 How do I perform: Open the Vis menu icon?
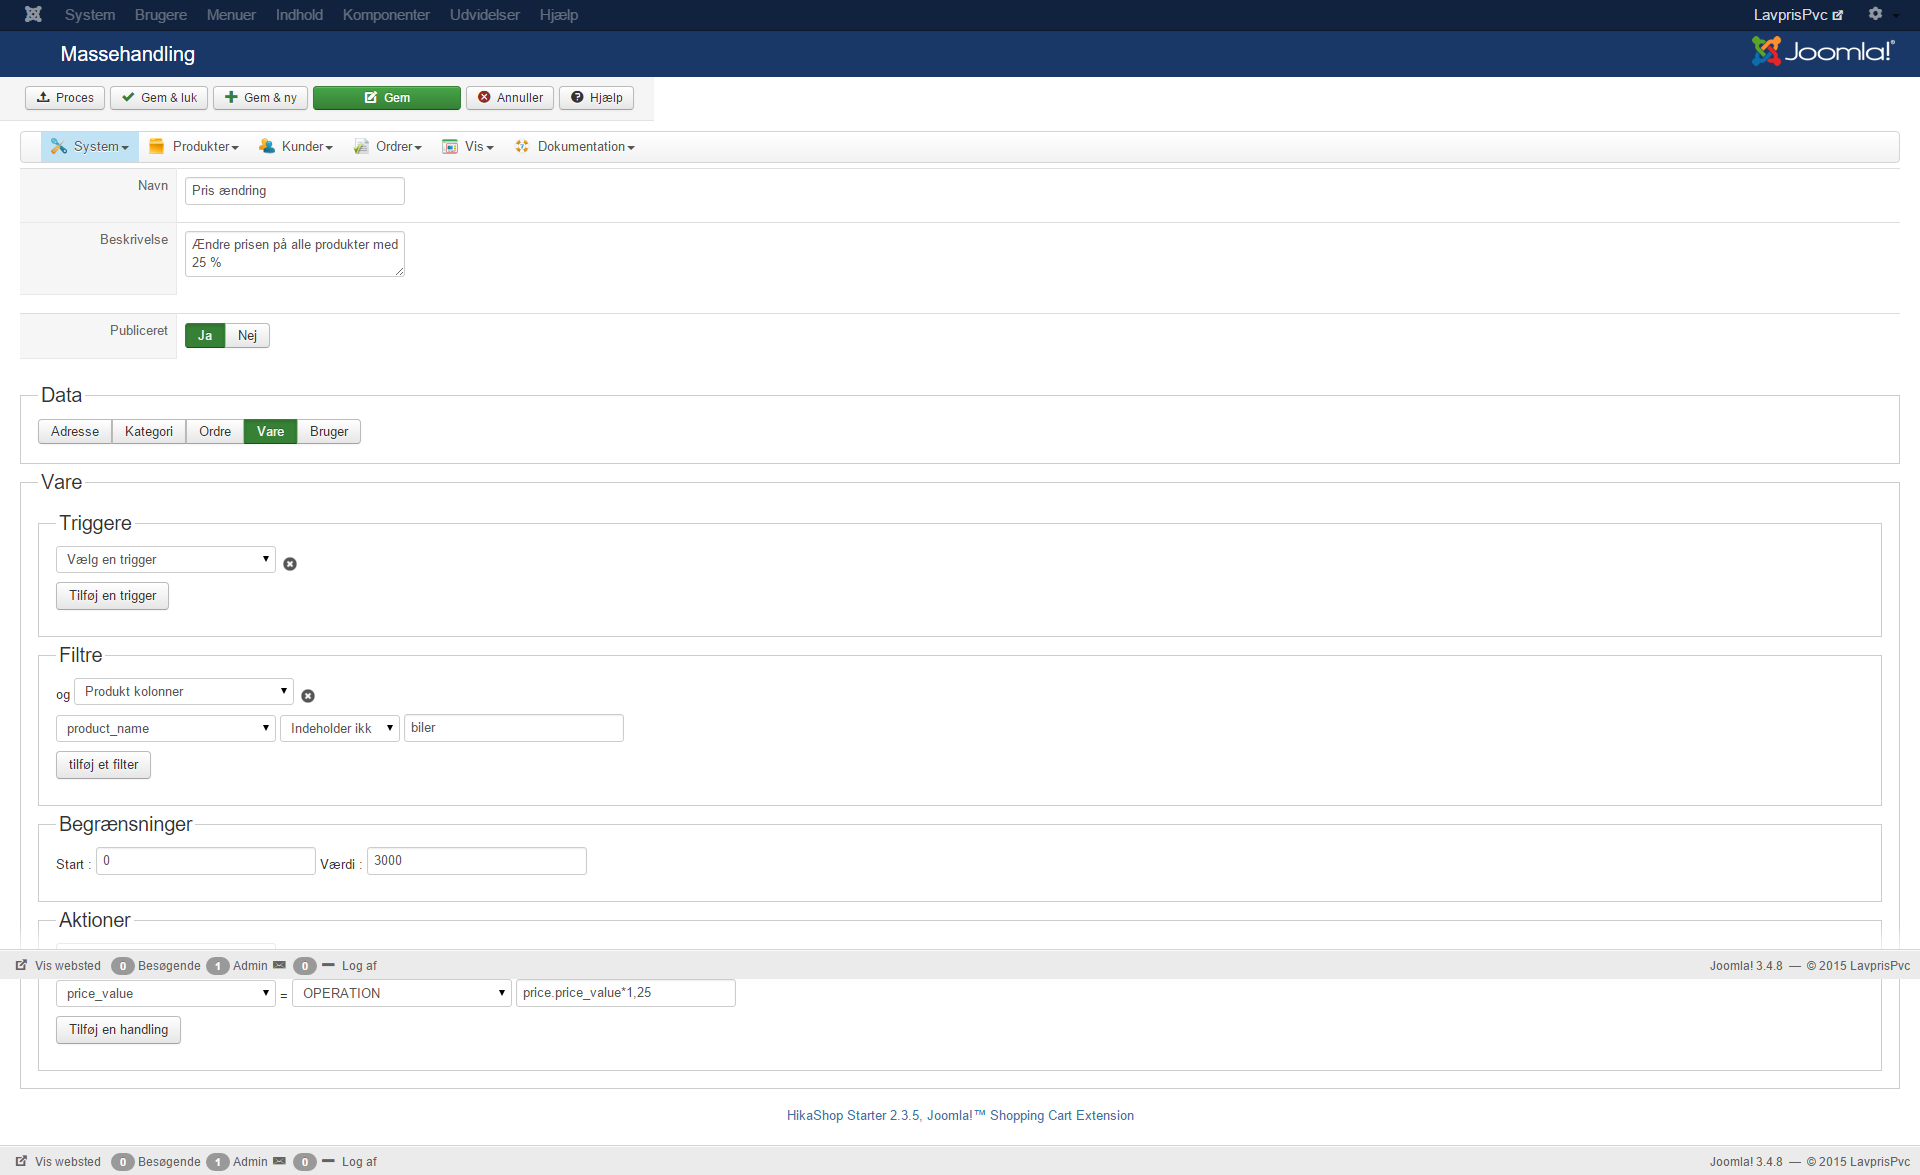point(450,147)
